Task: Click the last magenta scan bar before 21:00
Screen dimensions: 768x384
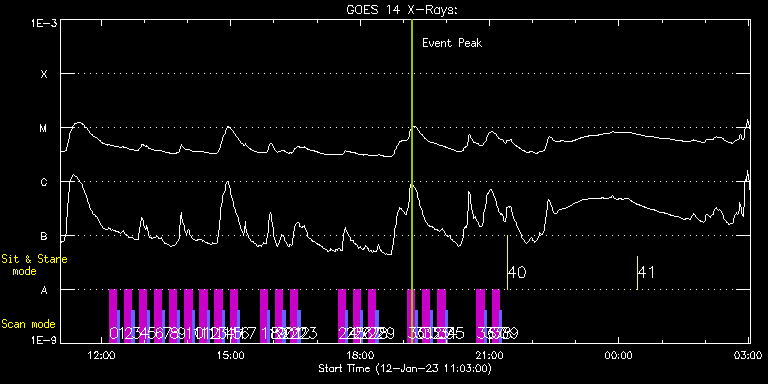Action: (x=480, y=316)
